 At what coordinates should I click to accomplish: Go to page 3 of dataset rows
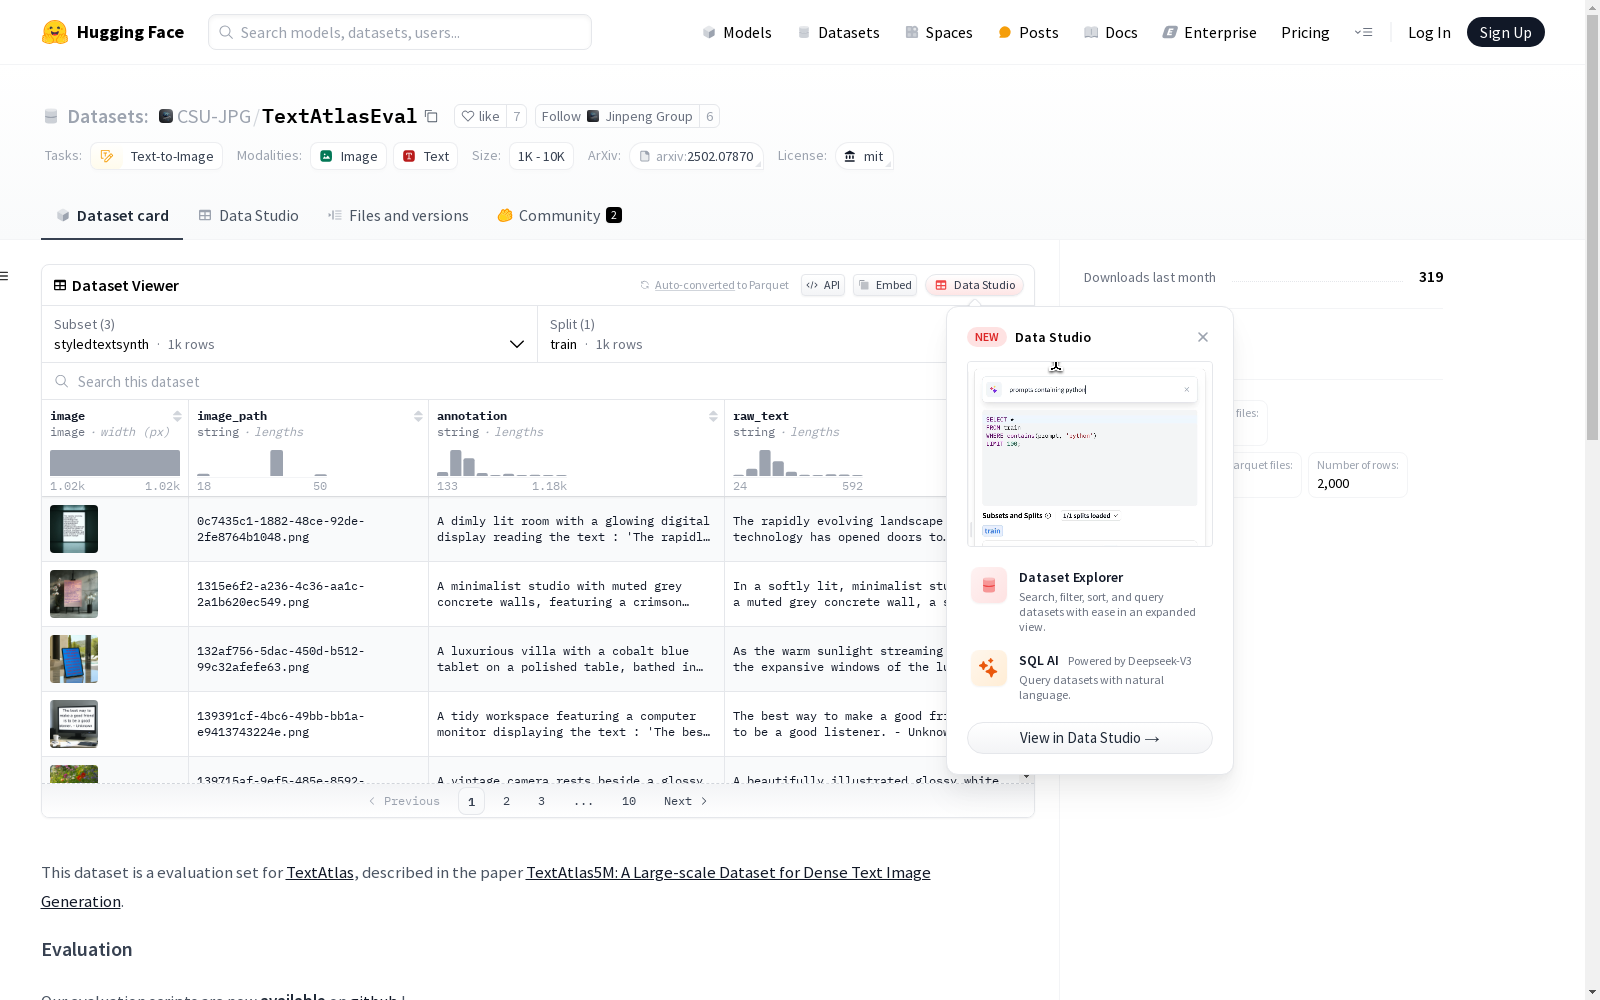click(542, 801)
